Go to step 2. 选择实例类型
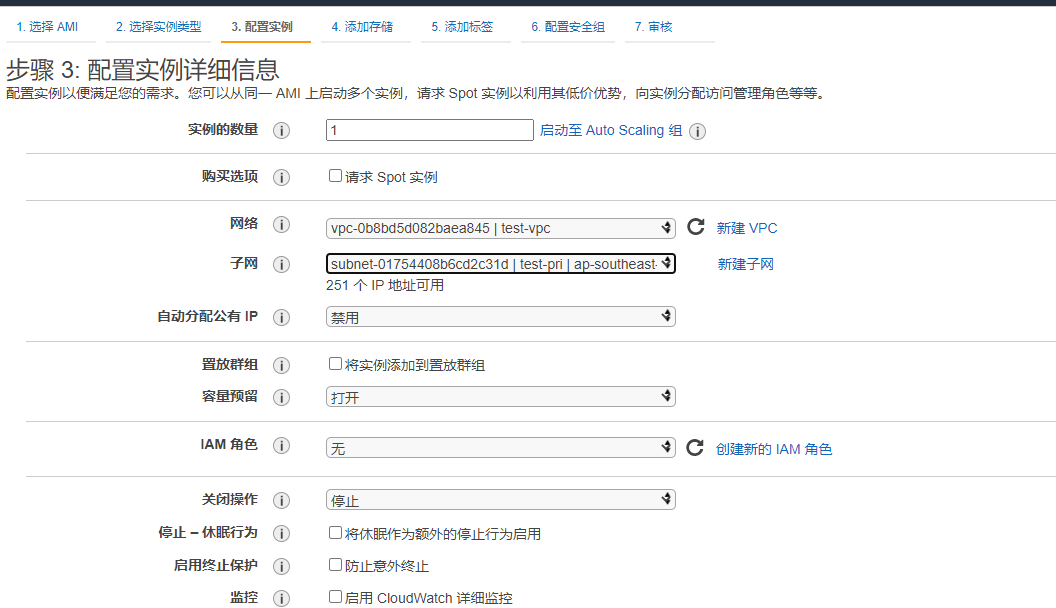The height and width of the screenshot is (608, 1056). point(159,27)
